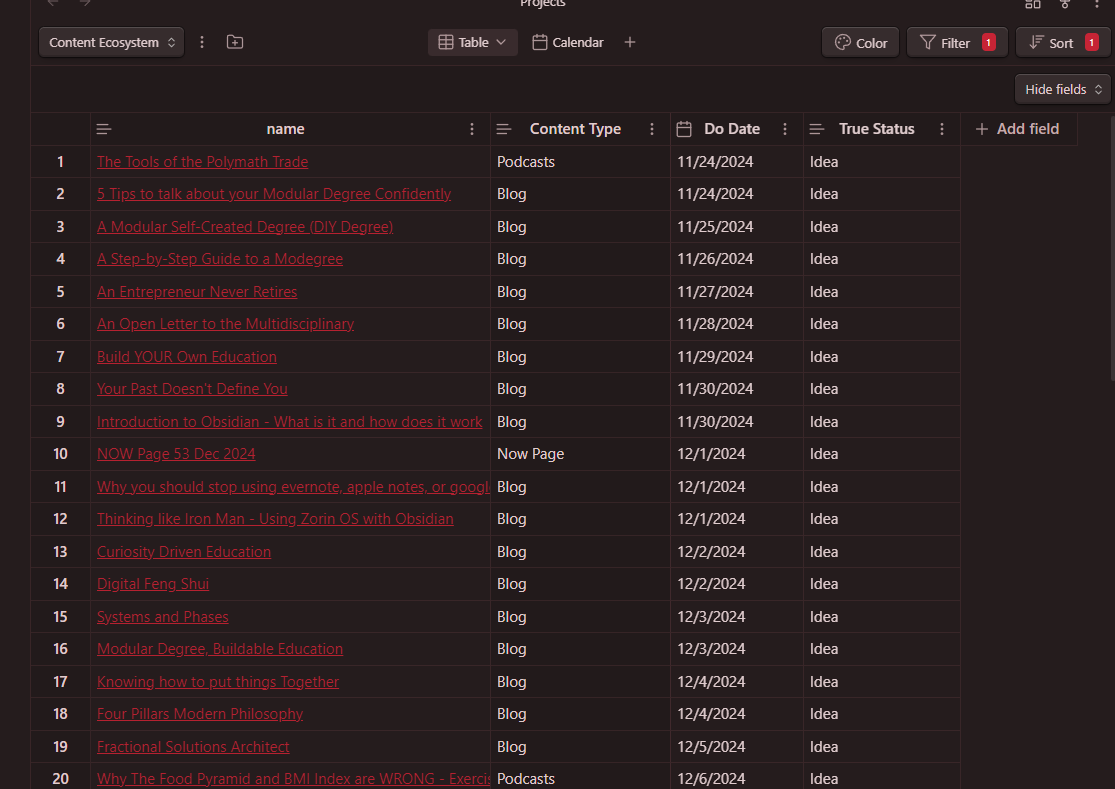The height and width of the screenshot is (789, 1115).
Task: Expand the Hide fields dropdown
Action: (1062, 89)
